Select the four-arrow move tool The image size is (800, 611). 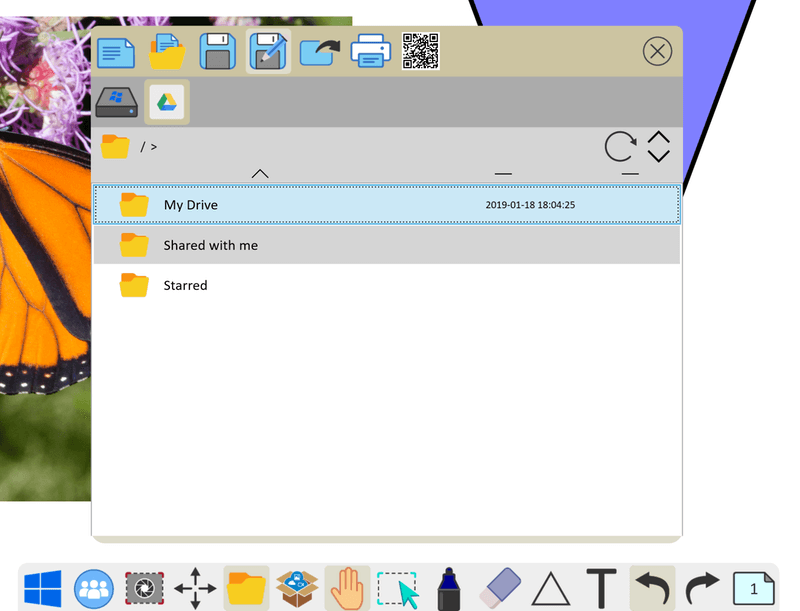click(x=195, y=589)
